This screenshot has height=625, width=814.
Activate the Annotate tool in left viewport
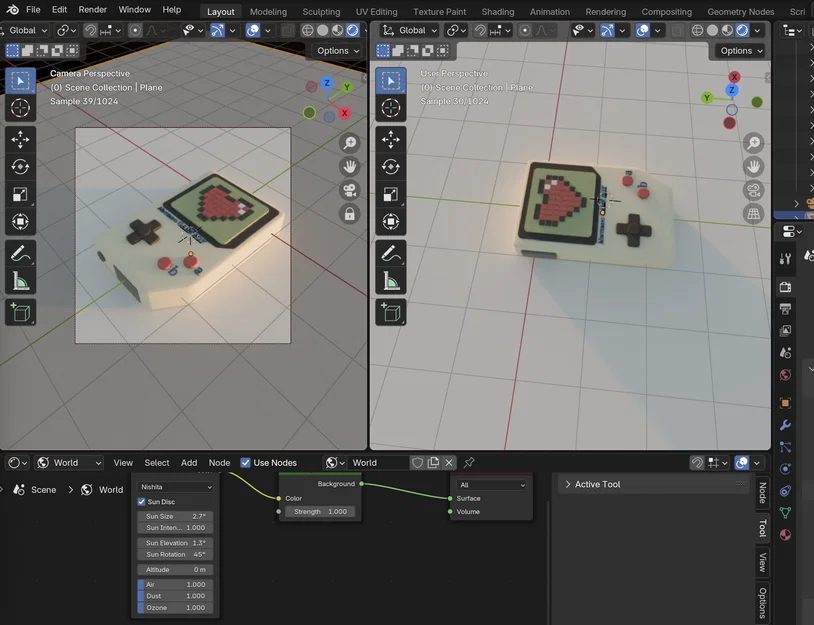(x=20, y=254)
